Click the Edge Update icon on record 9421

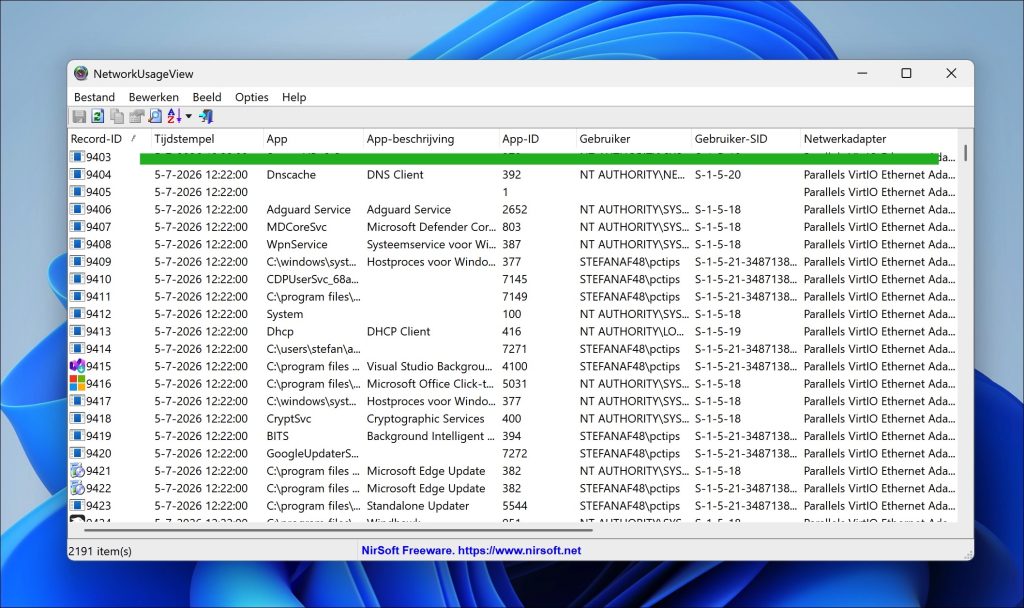coord(77,471)
